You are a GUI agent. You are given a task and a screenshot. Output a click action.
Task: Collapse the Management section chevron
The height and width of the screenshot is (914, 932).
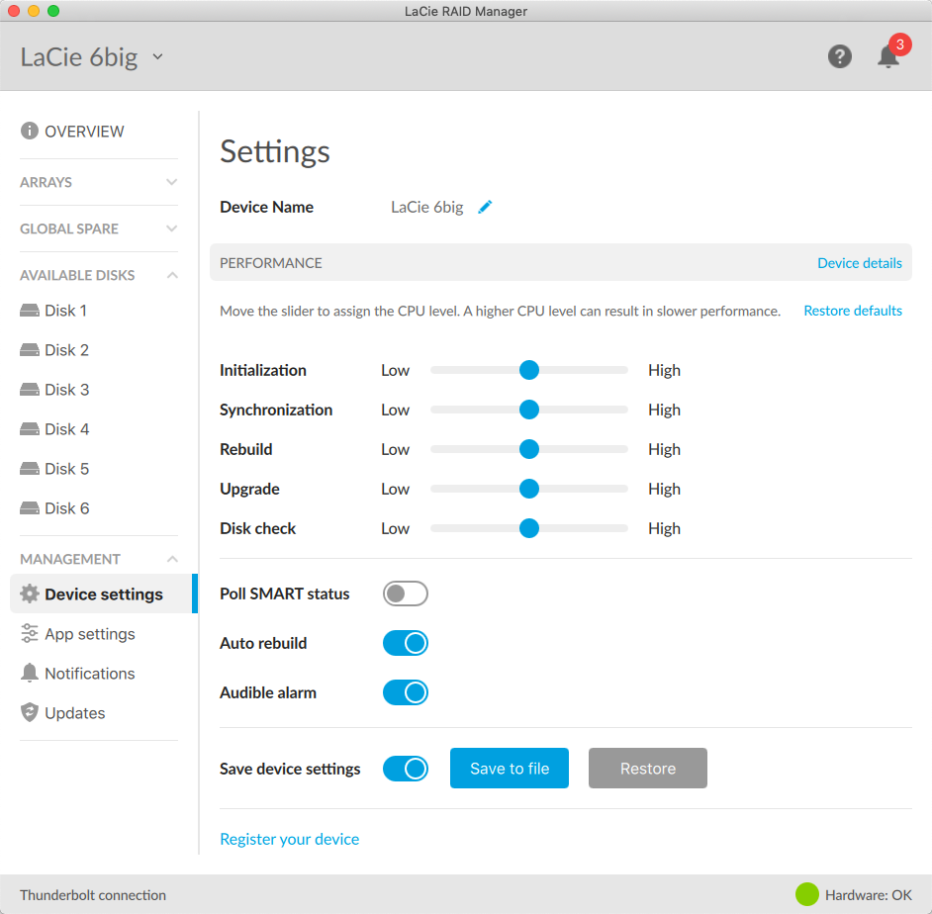coord(172,559)
